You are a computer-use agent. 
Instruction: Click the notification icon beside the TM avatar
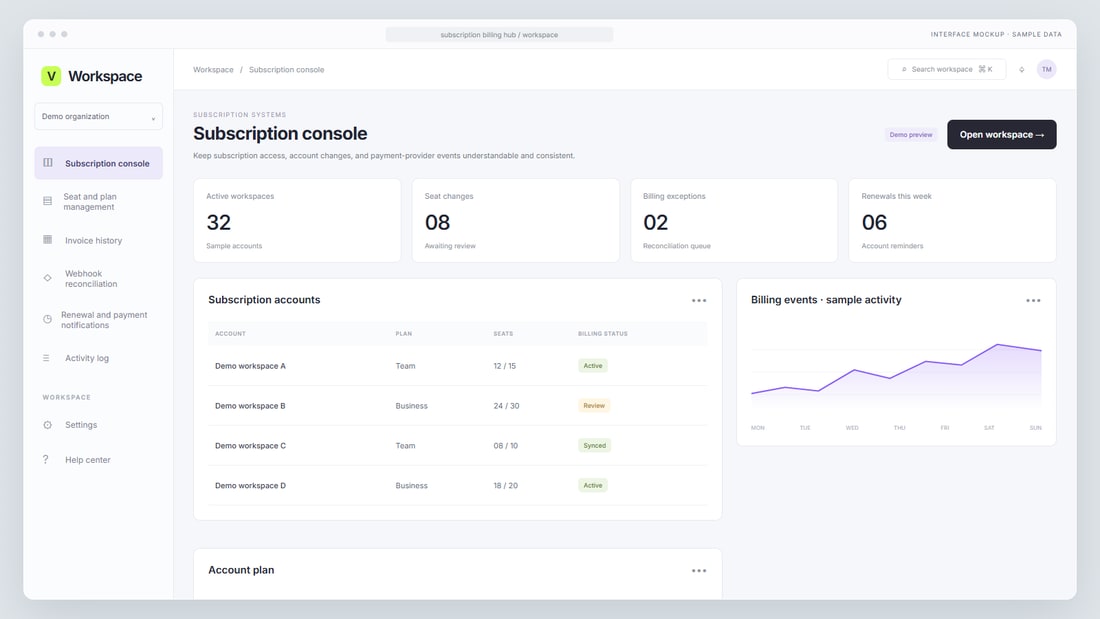[x=1021, y=69]
